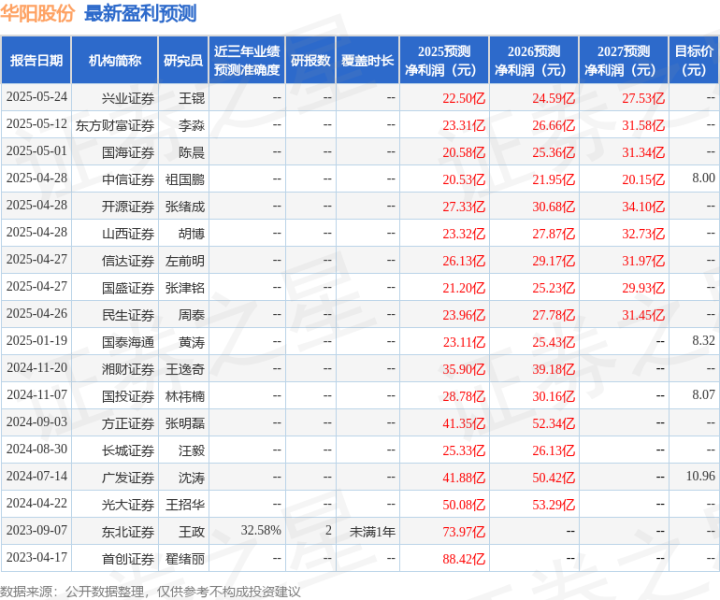Click the 研报数 column header
The height and width of the screenshot is (600, 720).
(311, 61)
